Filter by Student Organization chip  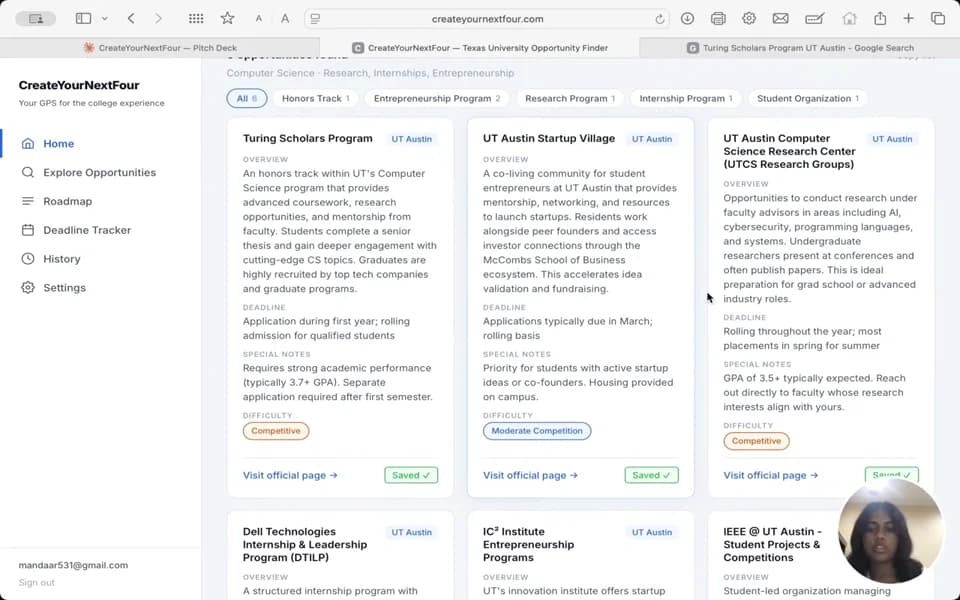pos(808,99)
